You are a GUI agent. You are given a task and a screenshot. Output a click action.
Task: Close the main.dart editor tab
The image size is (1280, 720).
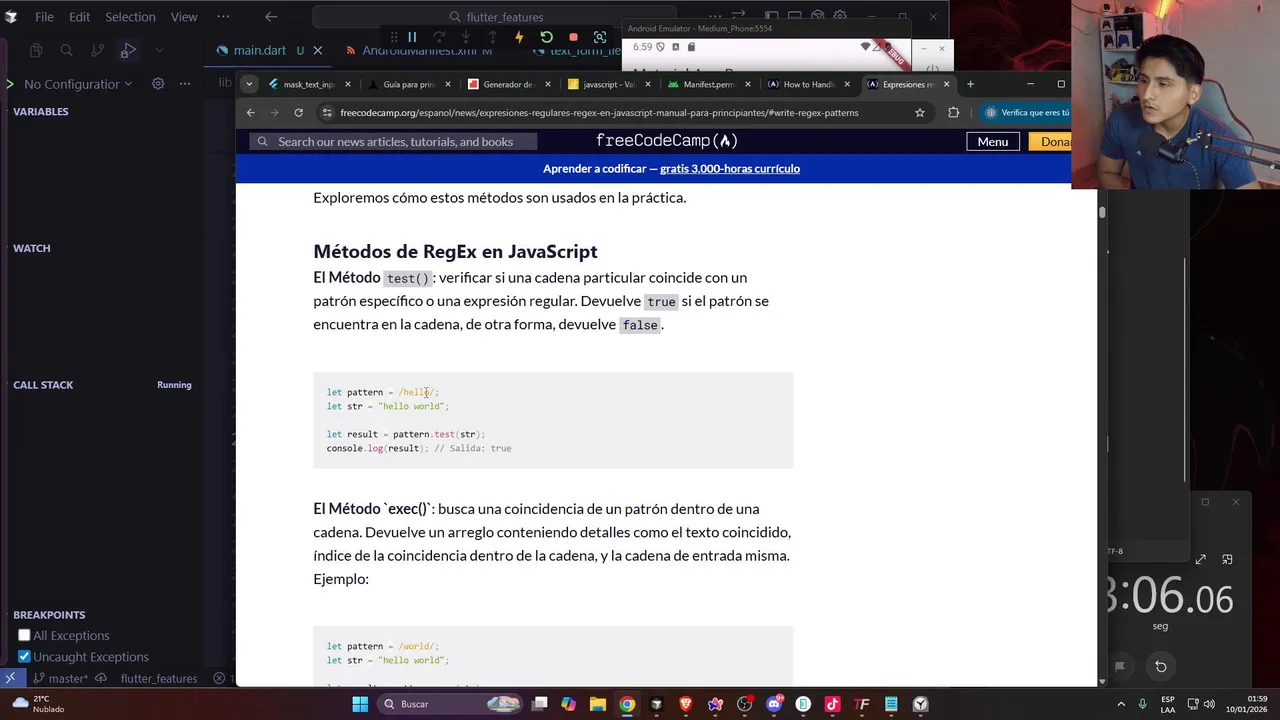(x=318, y=50)
